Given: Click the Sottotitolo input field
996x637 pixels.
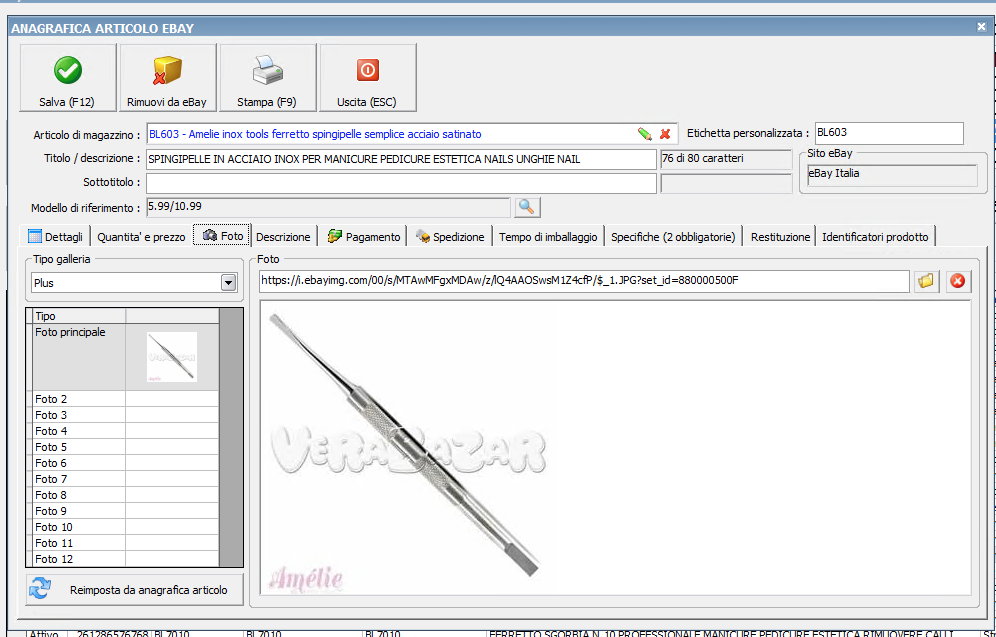Looking at the screenshot, I should (x=401, y=183).
